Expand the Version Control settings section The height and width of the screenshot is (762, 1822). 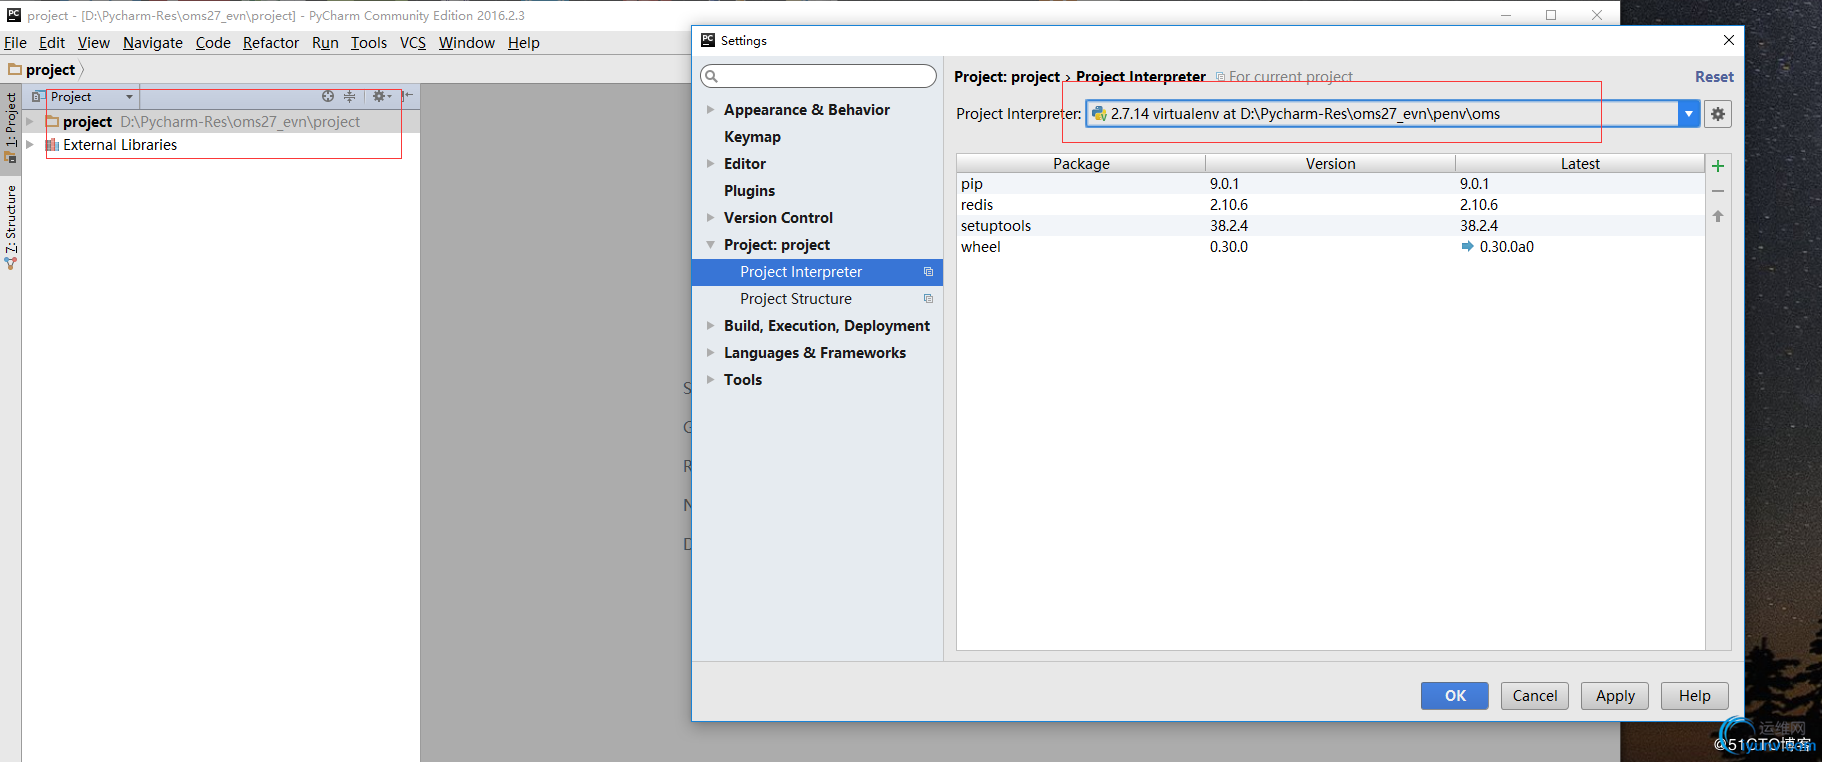[710, 218]
